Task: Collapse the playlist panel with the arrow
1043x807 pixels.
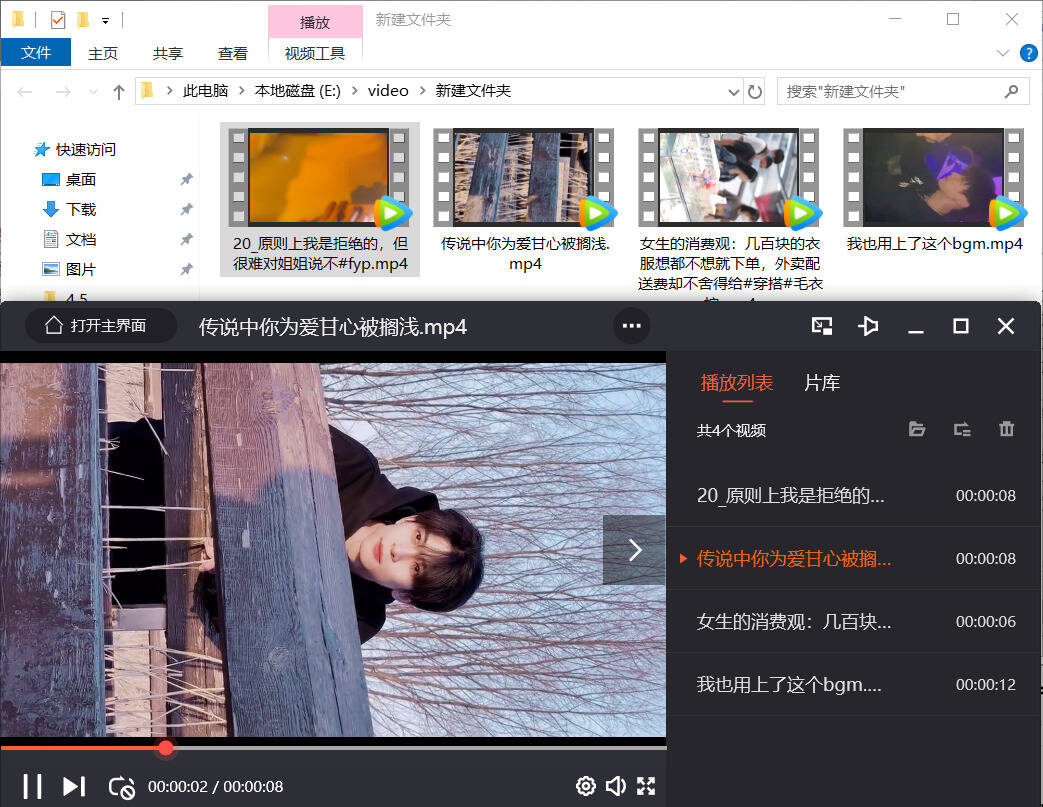Action: click(x=634, y=550)
